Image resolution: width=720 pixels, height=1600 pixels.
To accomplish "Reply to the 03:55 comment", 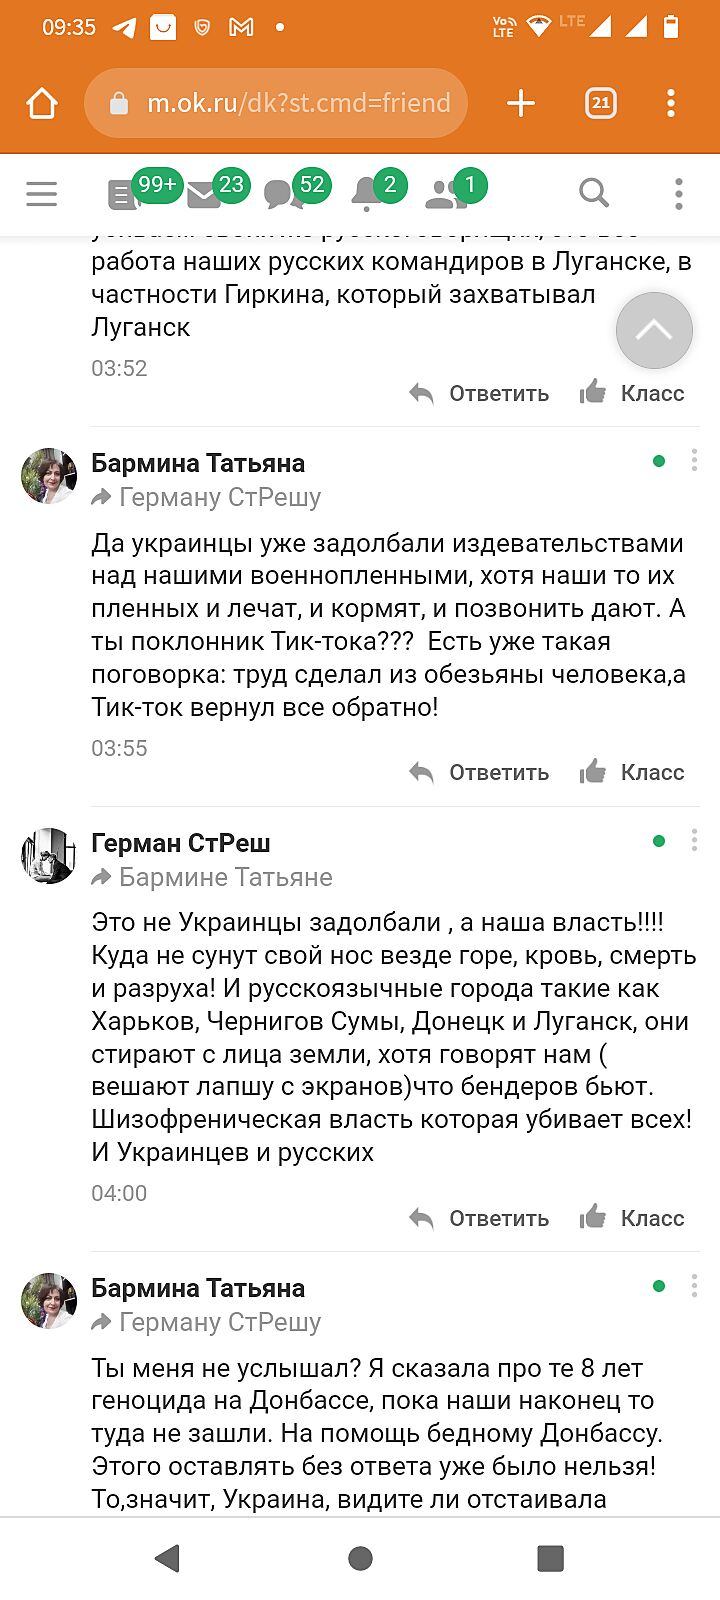I will (480, 772).
